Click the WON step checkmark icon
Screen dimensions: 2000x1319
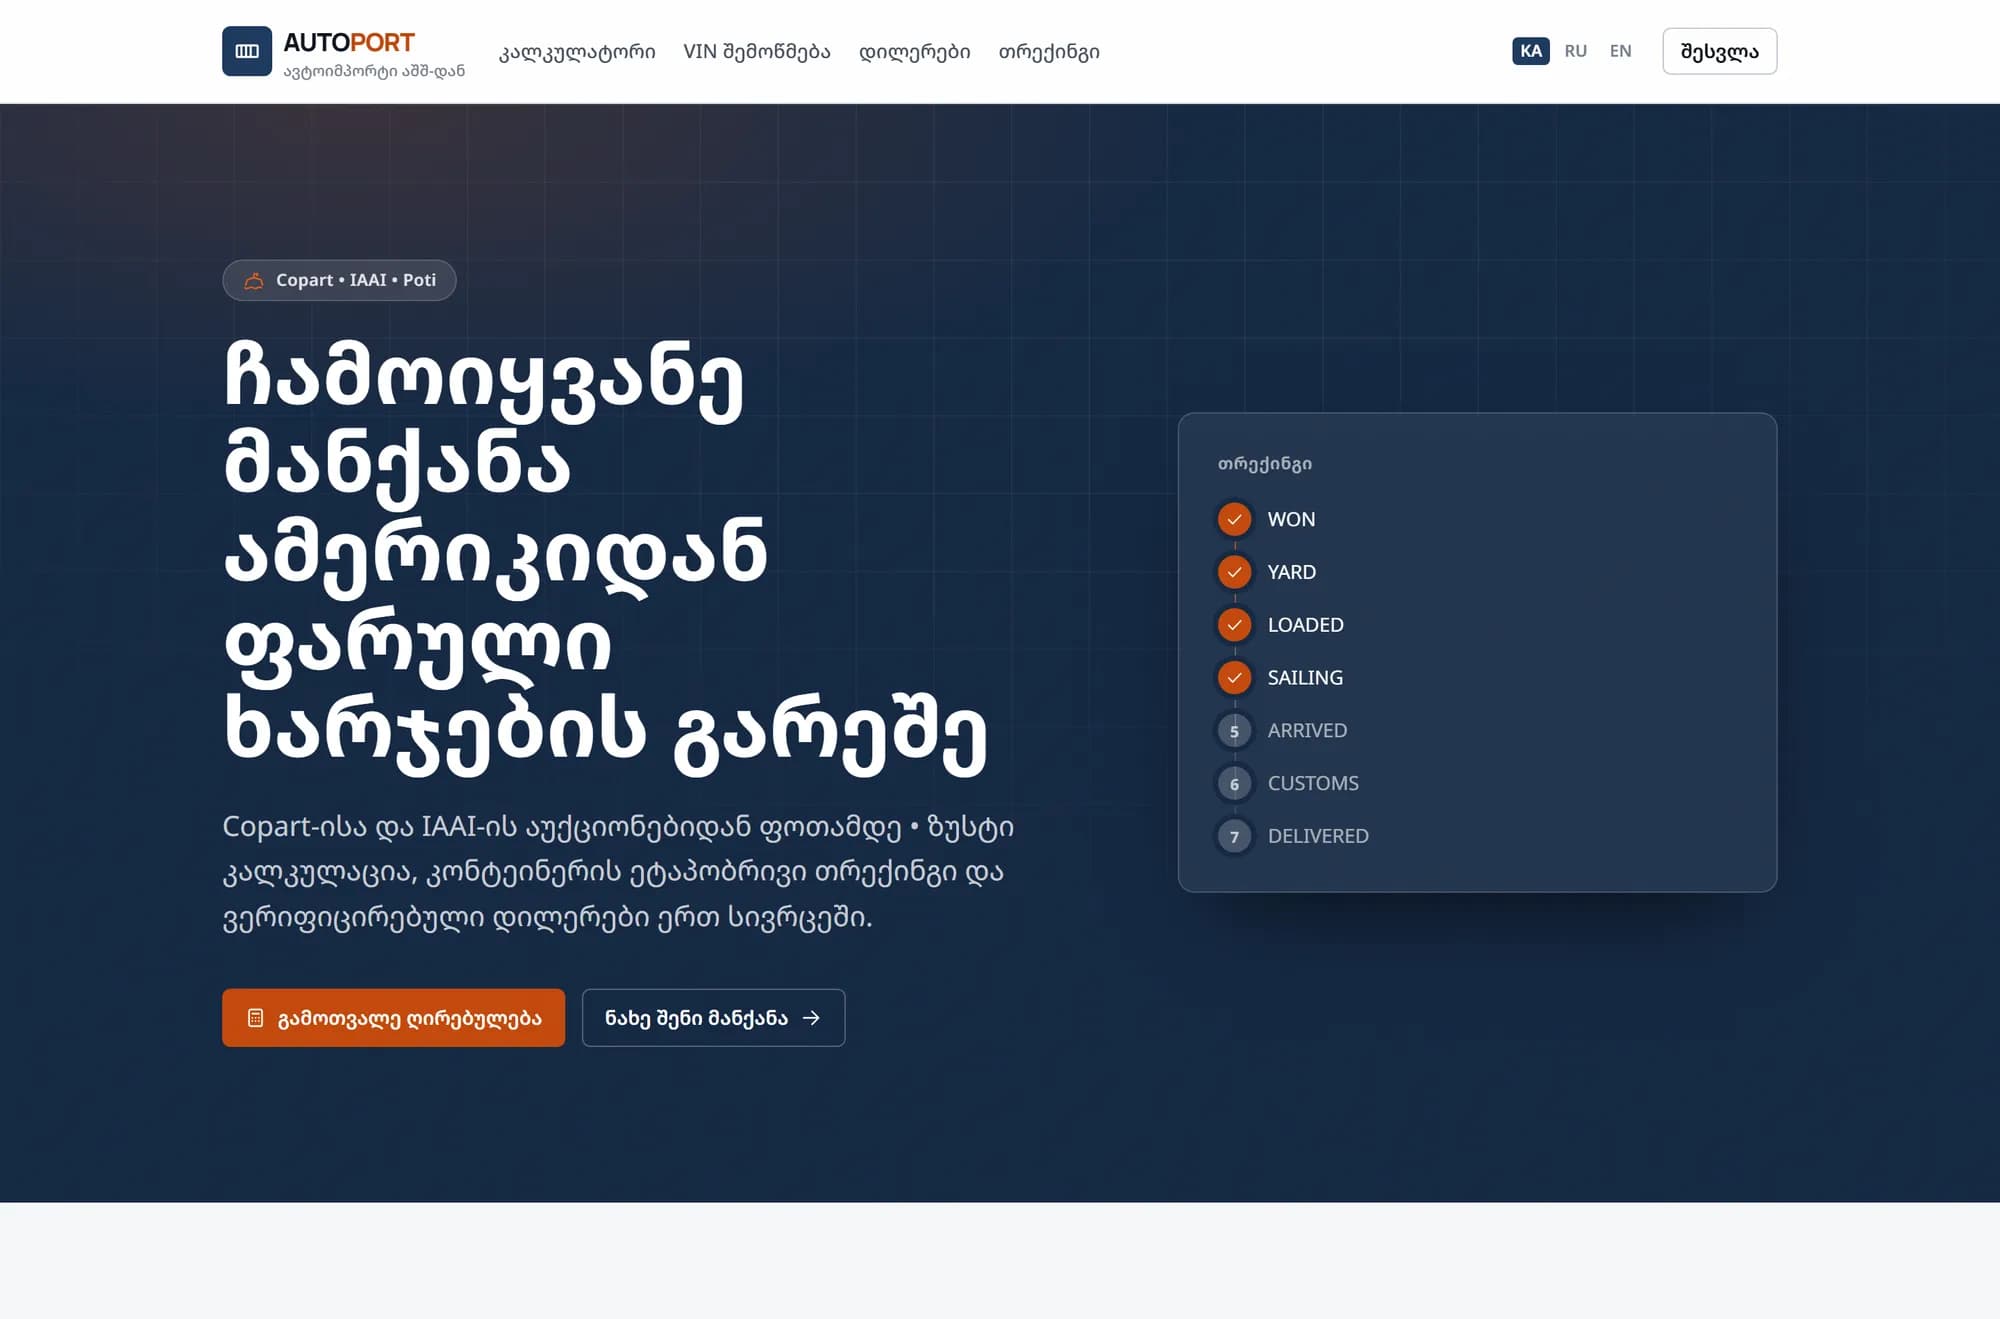coord(1234,519)
